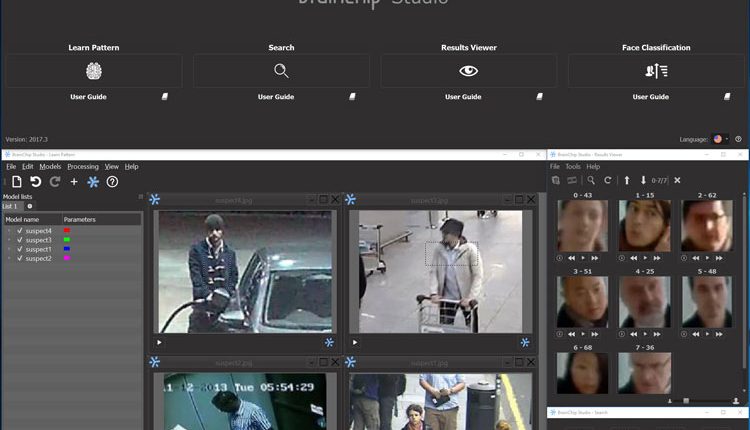Click the Results Viewer copy icon

[x=556, y=180]
